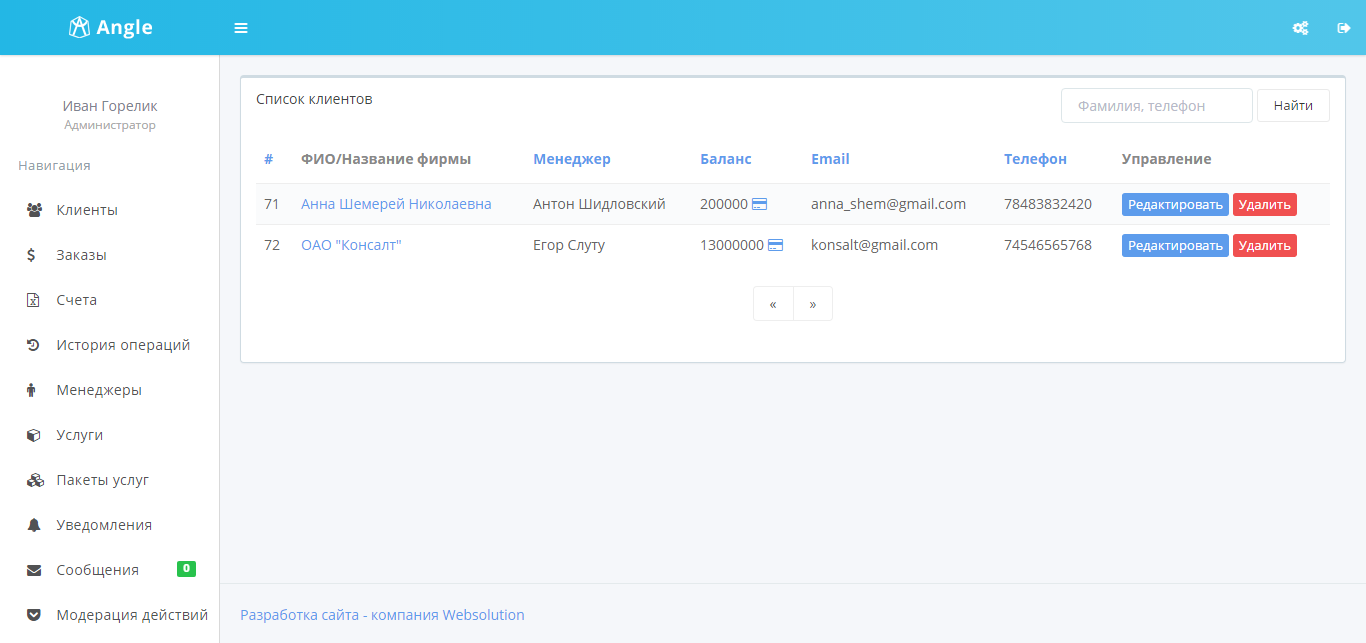Image resolution: width=1366 pixels, height=643 pixels.
Task: Click the История операций history icon
Action: point(31,344)
